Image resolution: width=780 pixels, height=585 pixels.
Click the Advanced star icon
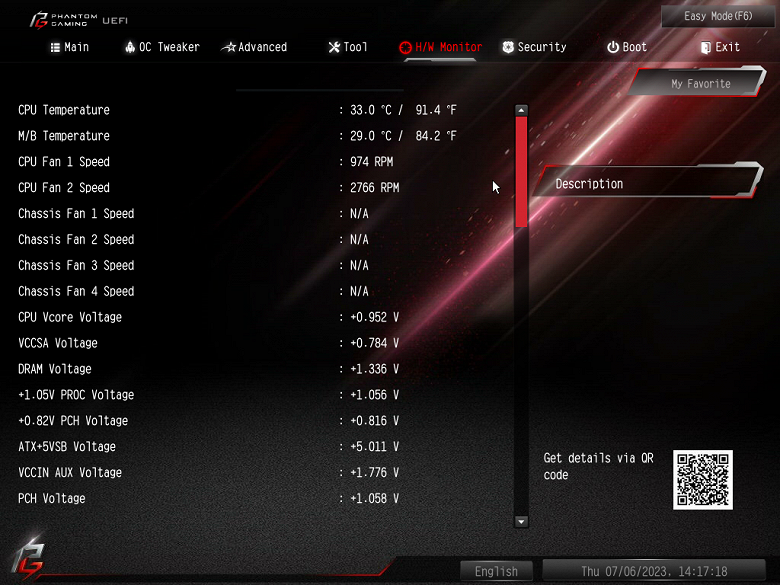(229, 47)
